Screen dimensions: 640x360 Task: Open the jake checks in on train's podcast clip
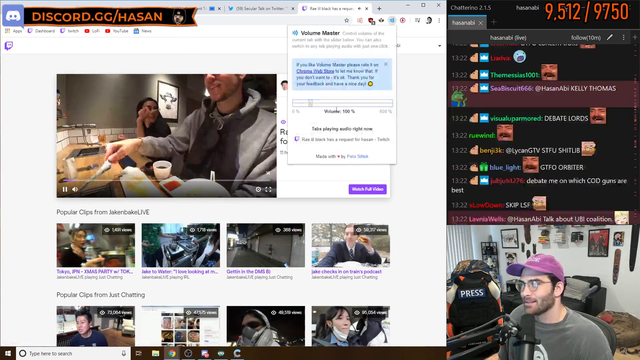(351, 245)
